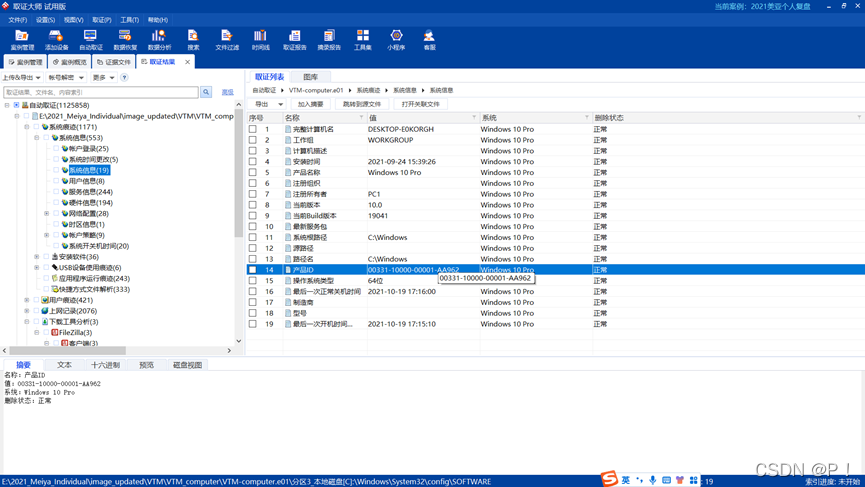This screenshot has width=865, height=487.
Task: Open the 导出 dropdown in results toolbar
Action: point(268,104)
